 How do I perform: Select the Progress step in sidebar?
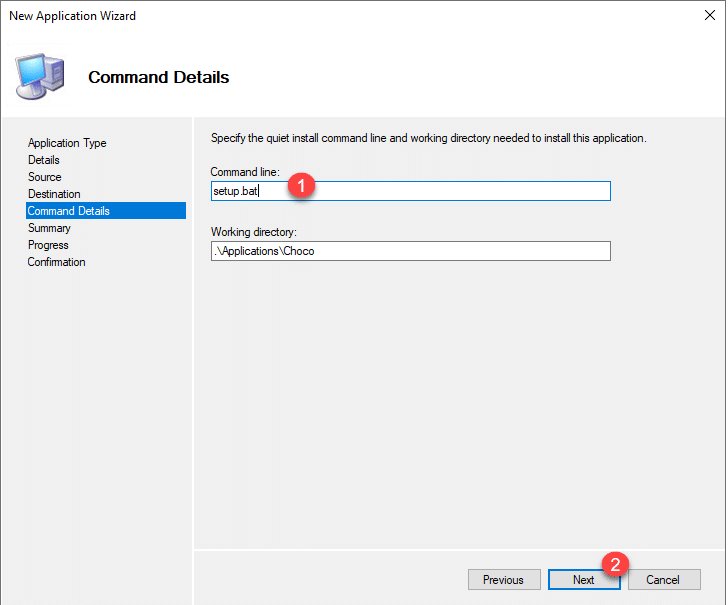click(x=48, y=245)
